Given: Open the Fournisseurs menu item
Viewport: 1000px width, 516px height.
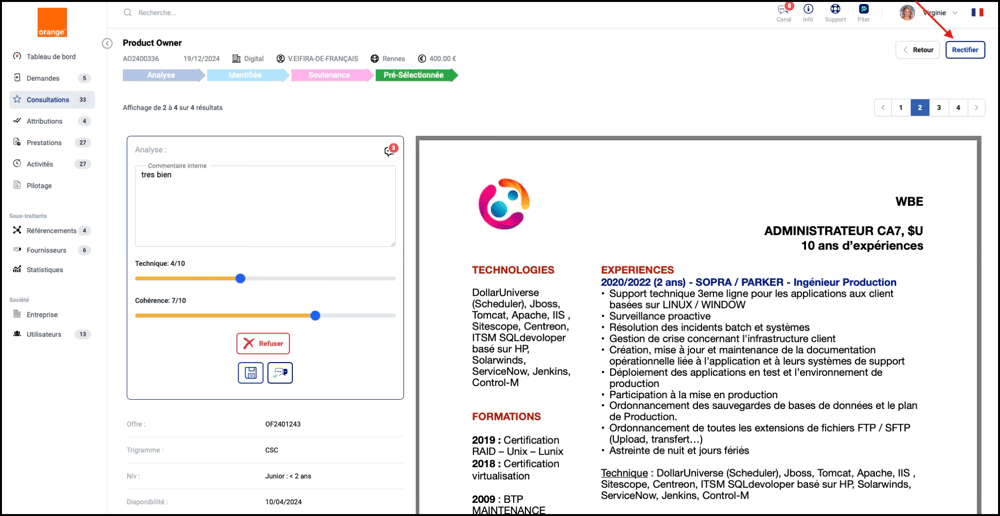Looking at the screenshot, I should coord(52,250).
